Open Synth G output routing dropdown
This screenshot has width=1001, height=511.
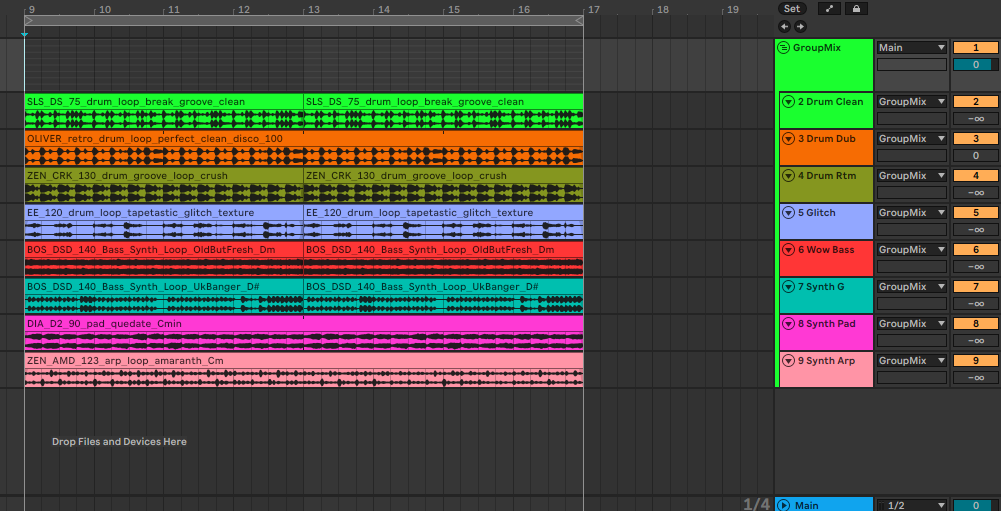[912, 287]
